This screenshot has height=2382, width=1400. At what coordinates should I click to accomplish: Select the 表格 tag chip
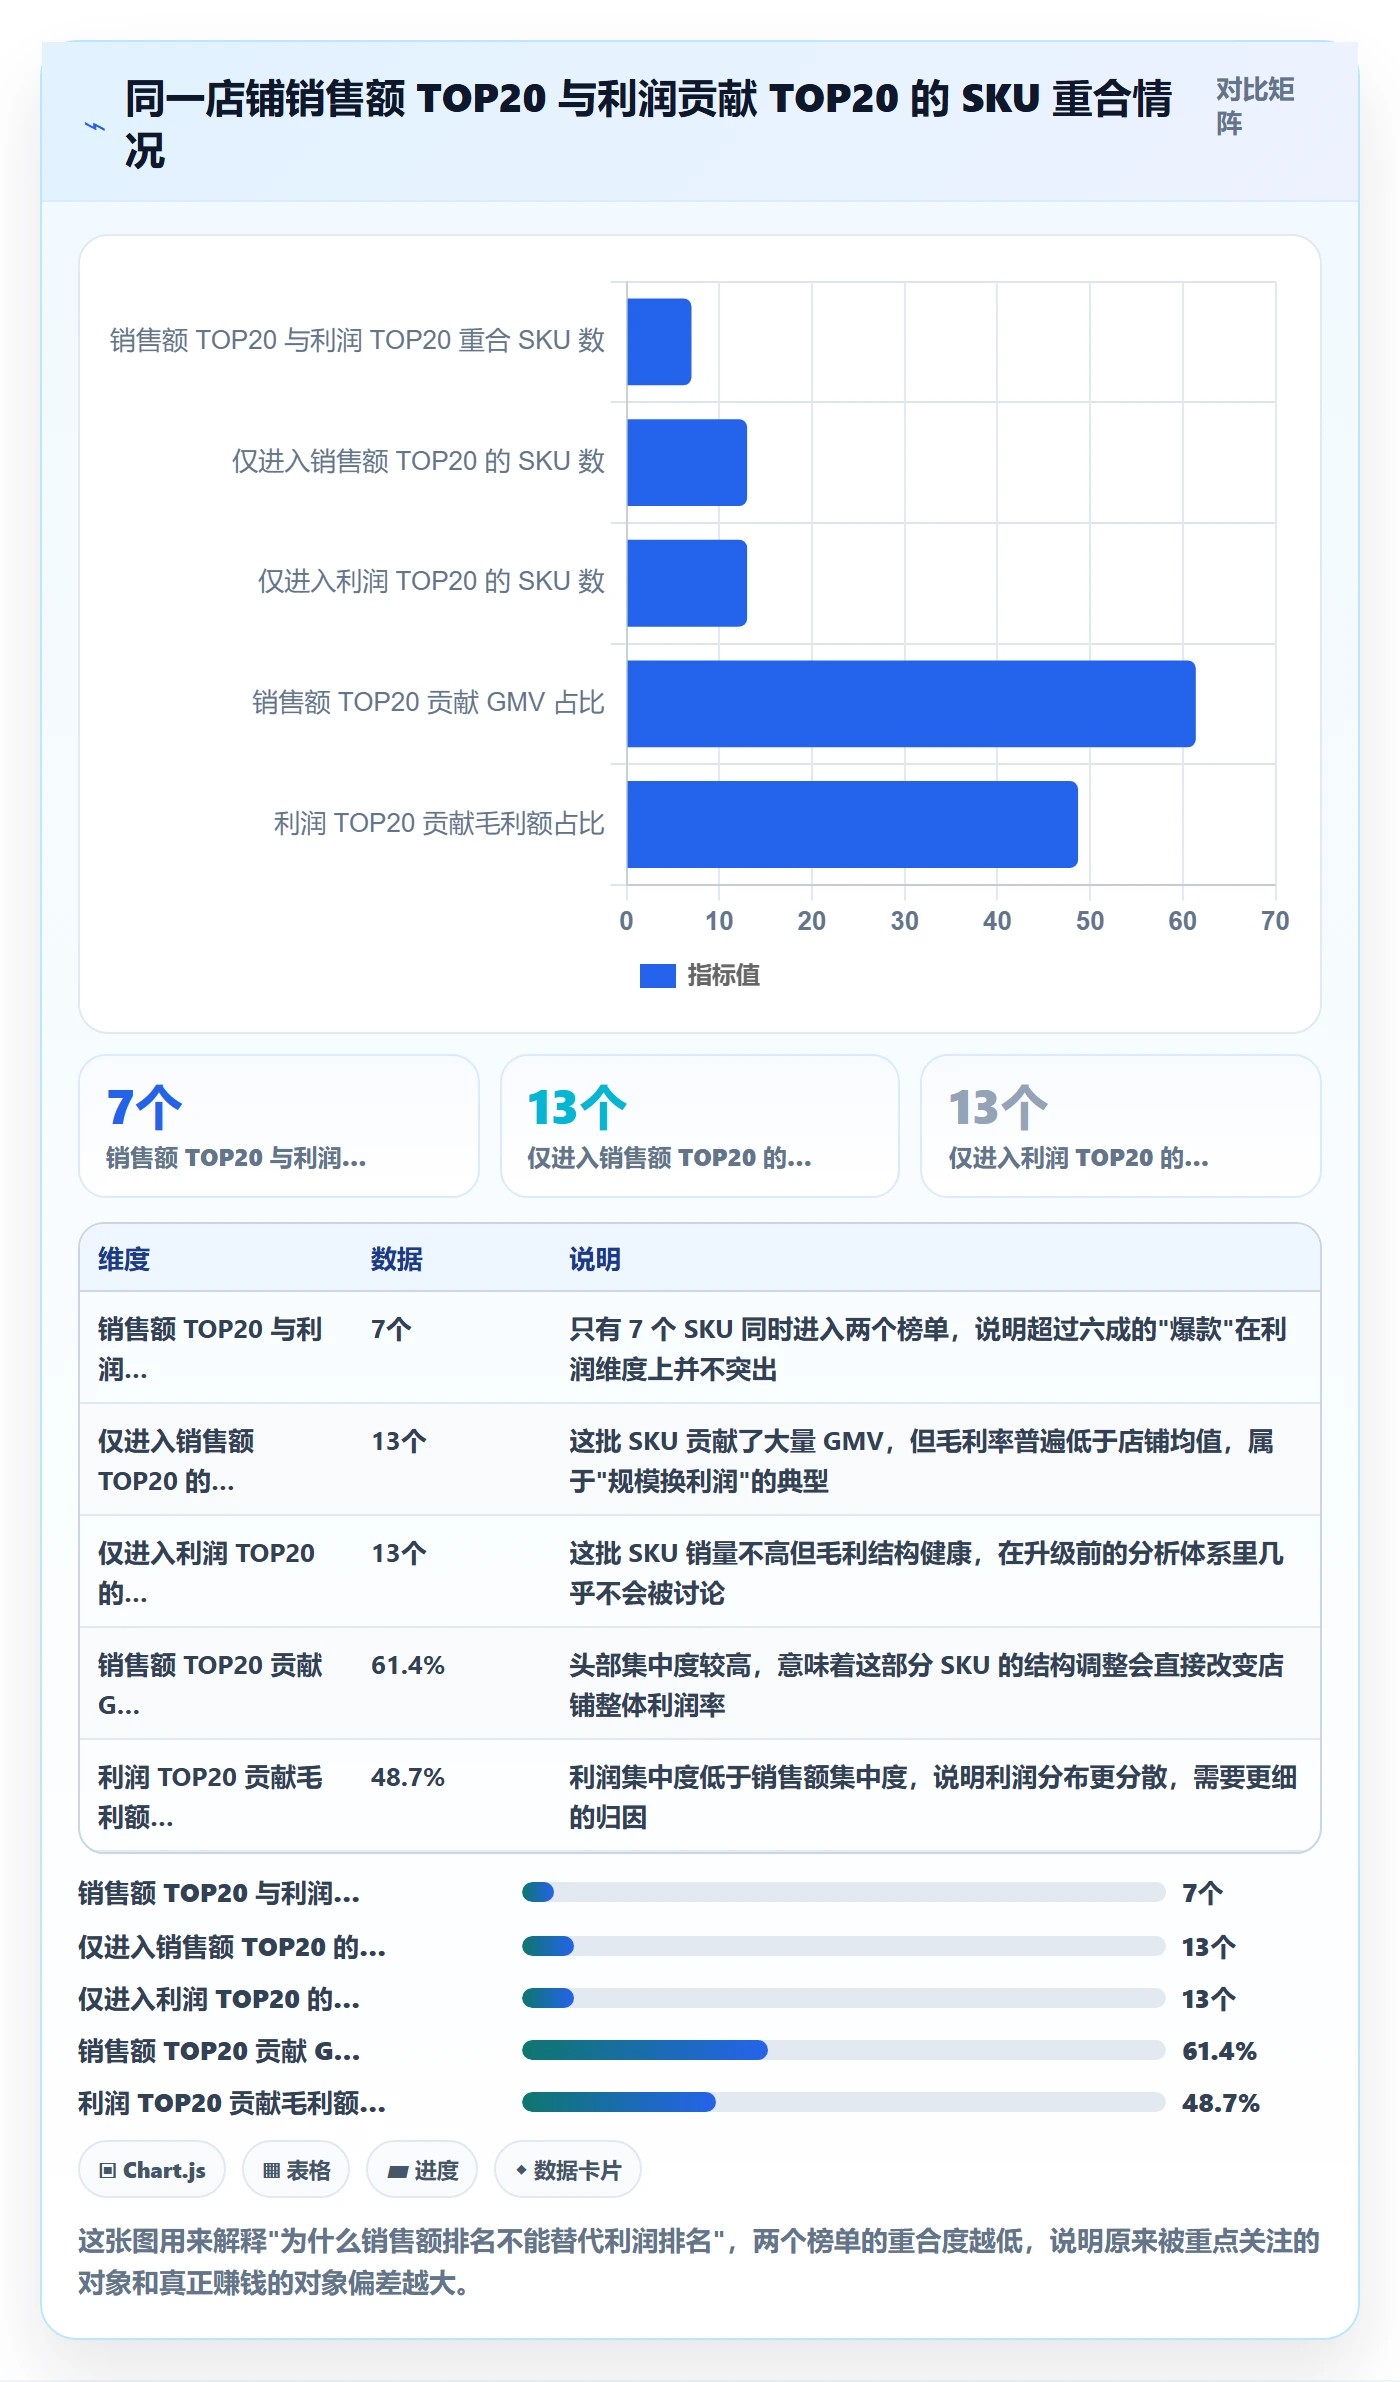(296, 2170)
